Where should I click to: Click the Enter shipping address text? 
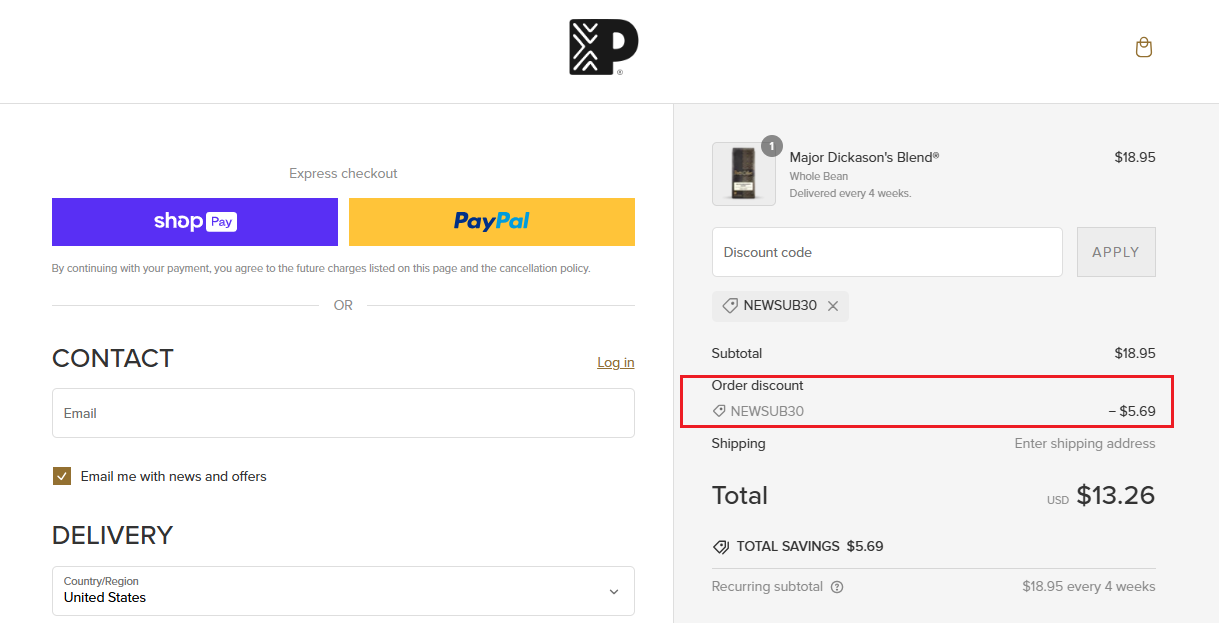click(1084, 443)
